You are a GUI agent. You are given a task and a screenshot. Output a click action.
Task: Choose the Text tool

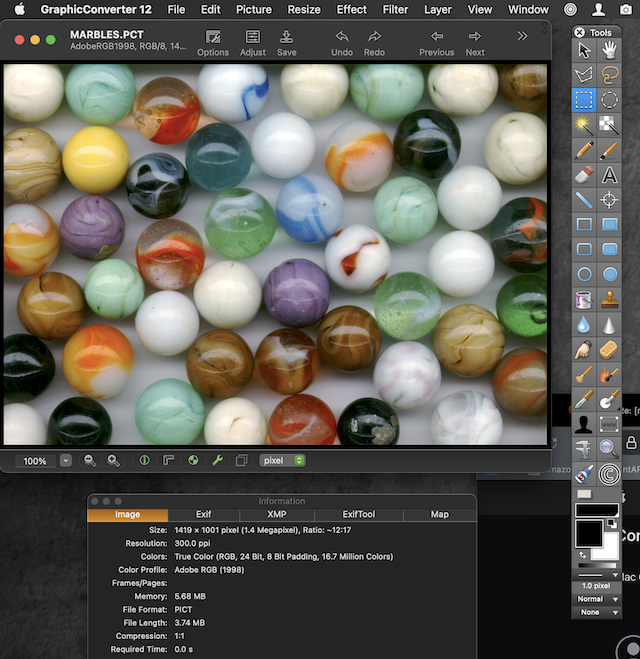coord(609,175)
